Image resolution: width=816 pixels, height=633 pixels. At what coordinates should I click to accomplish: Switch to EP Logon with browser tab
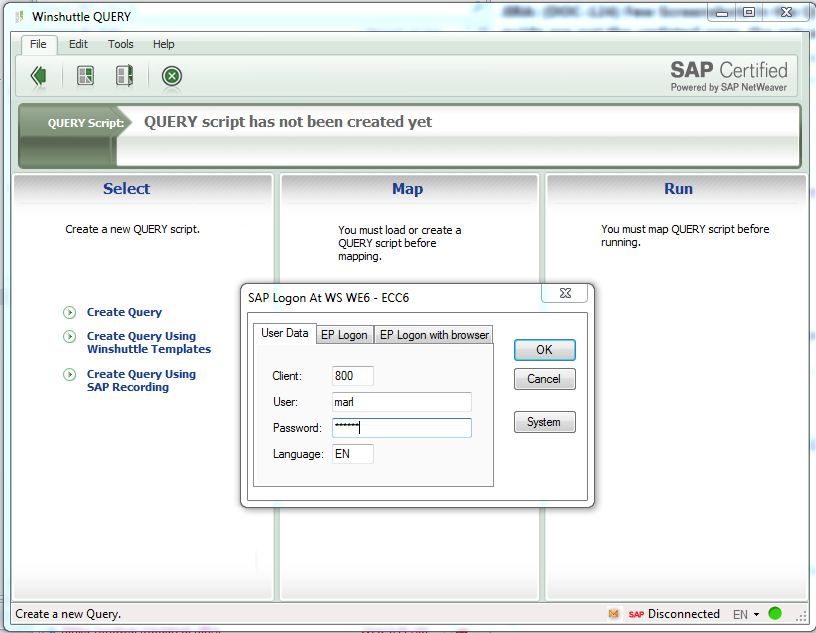click(x=434, y=335)
